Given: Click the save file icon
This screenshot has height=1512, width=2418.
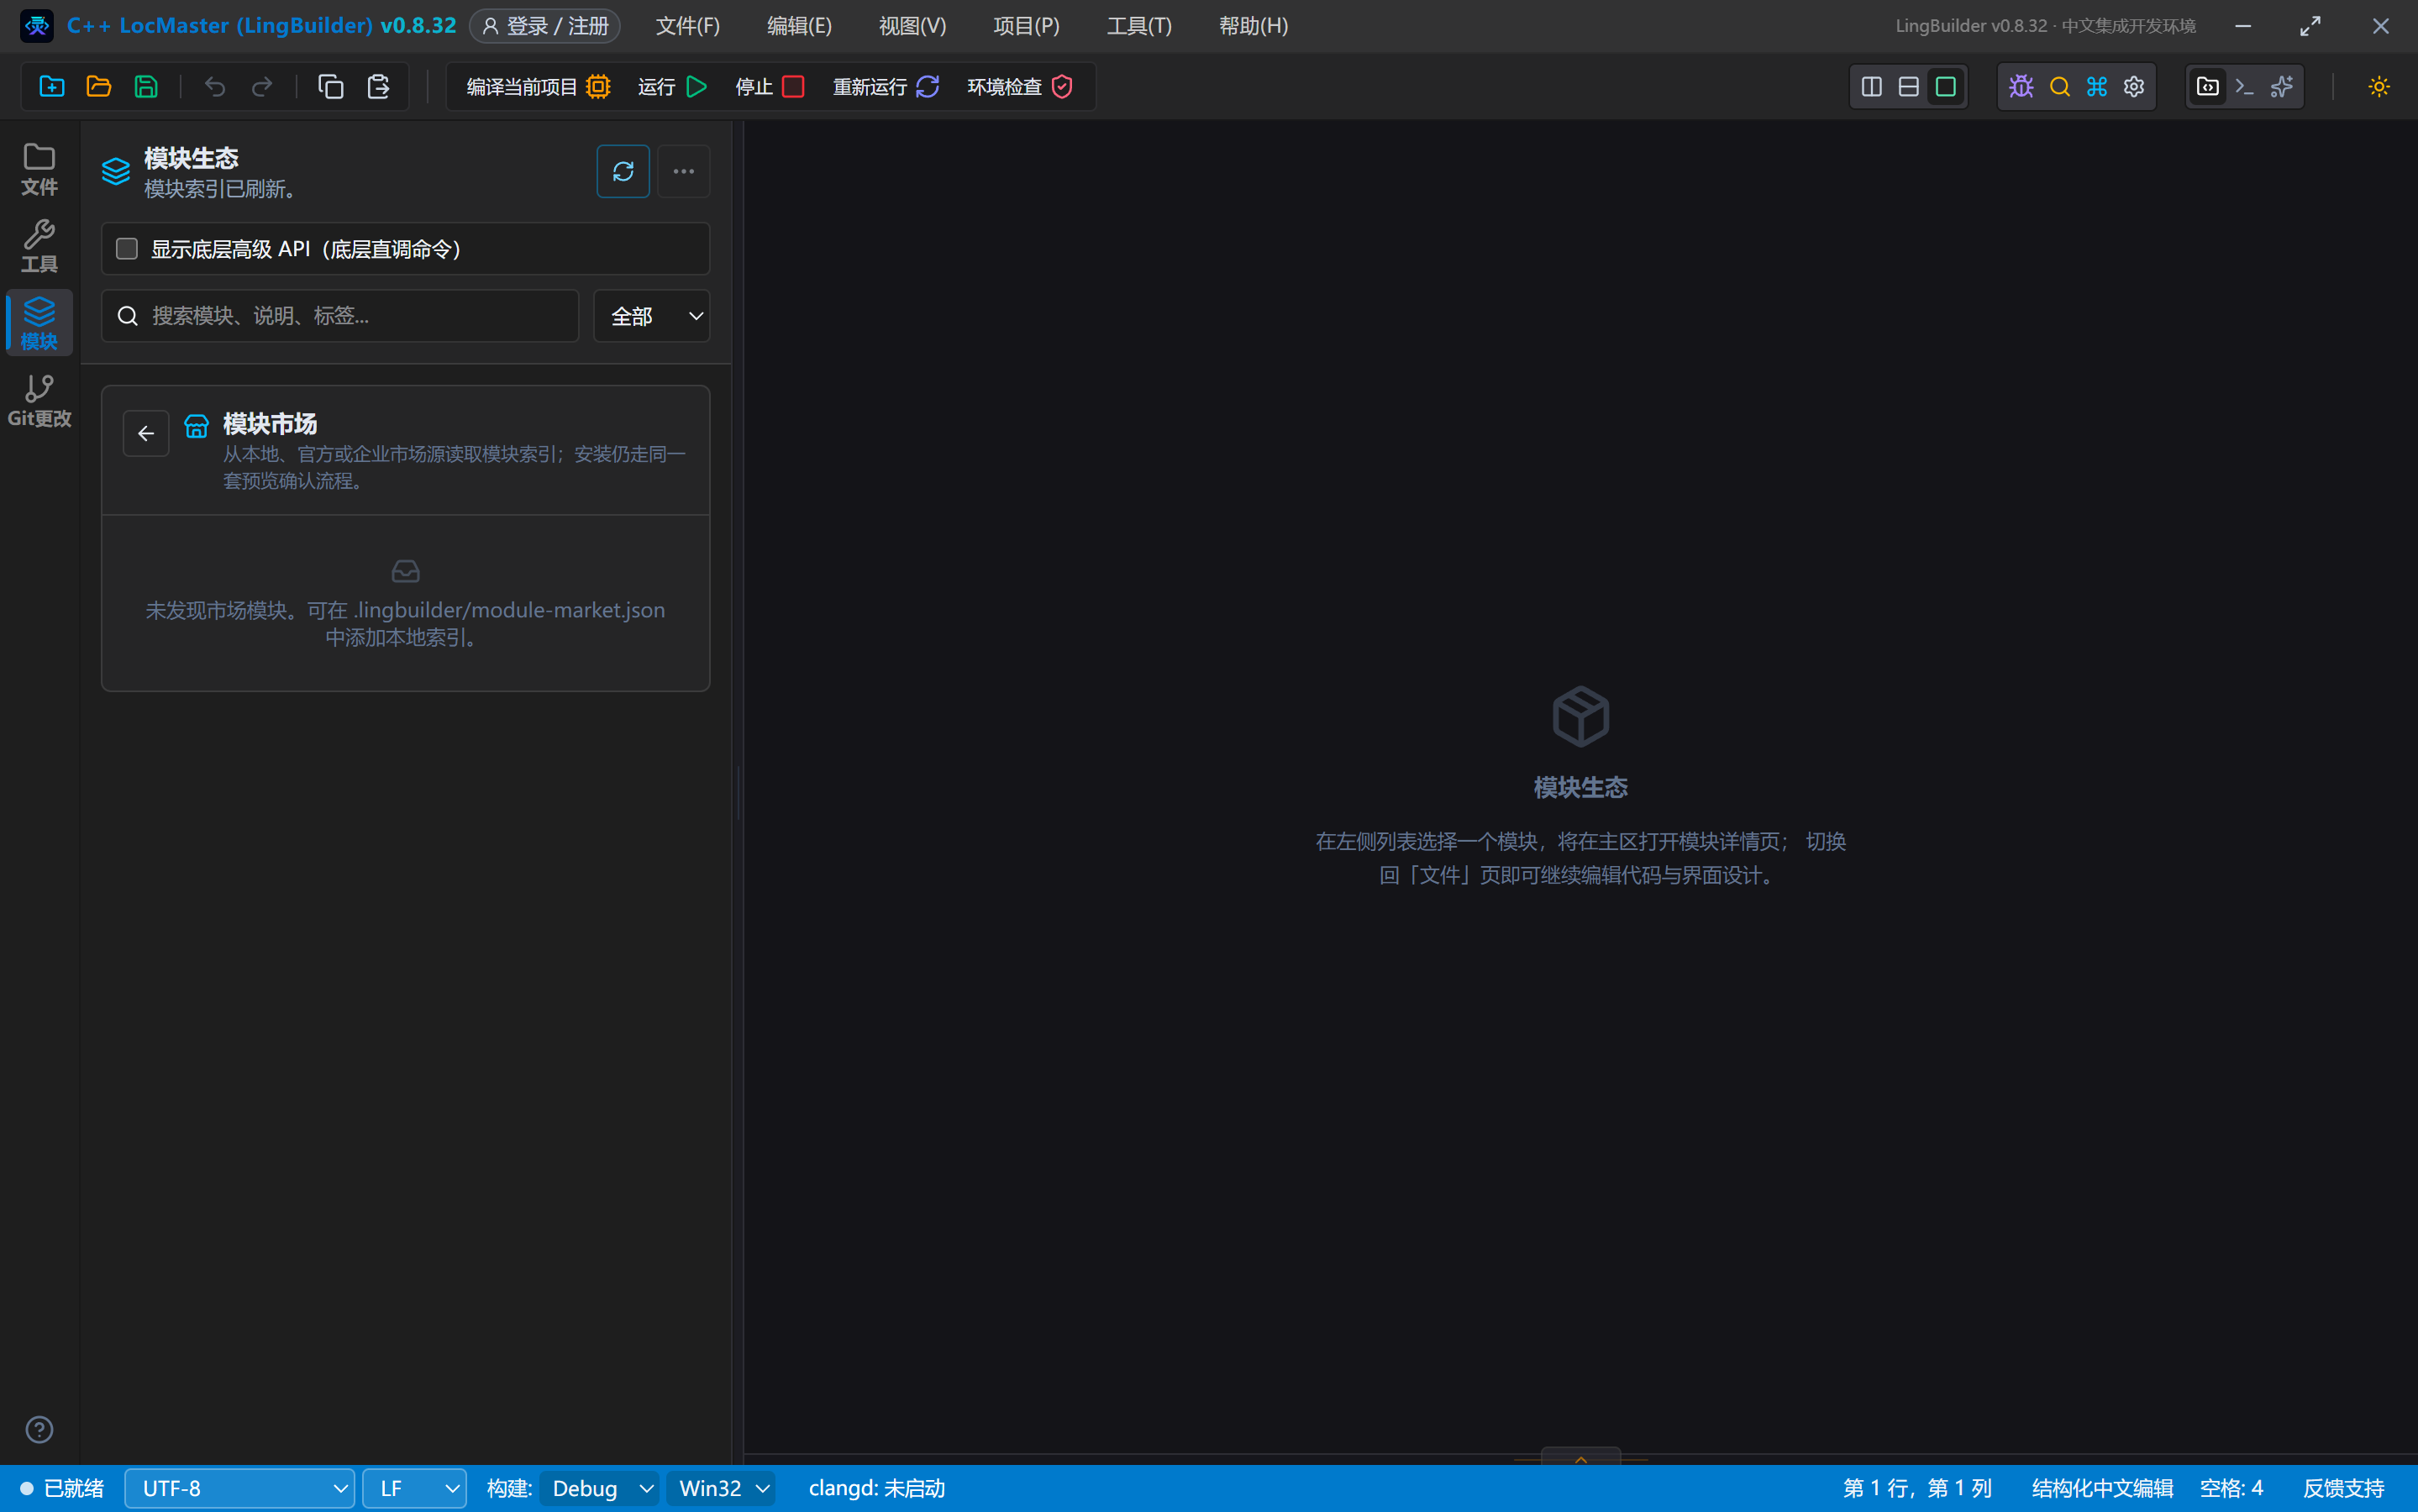Looking at the screenshot, I should (146, 87).
